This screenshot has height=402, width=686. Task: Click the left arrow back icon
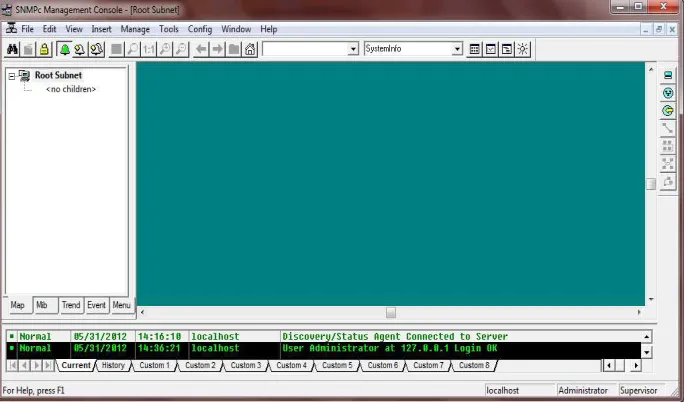(x=201, y=49)
